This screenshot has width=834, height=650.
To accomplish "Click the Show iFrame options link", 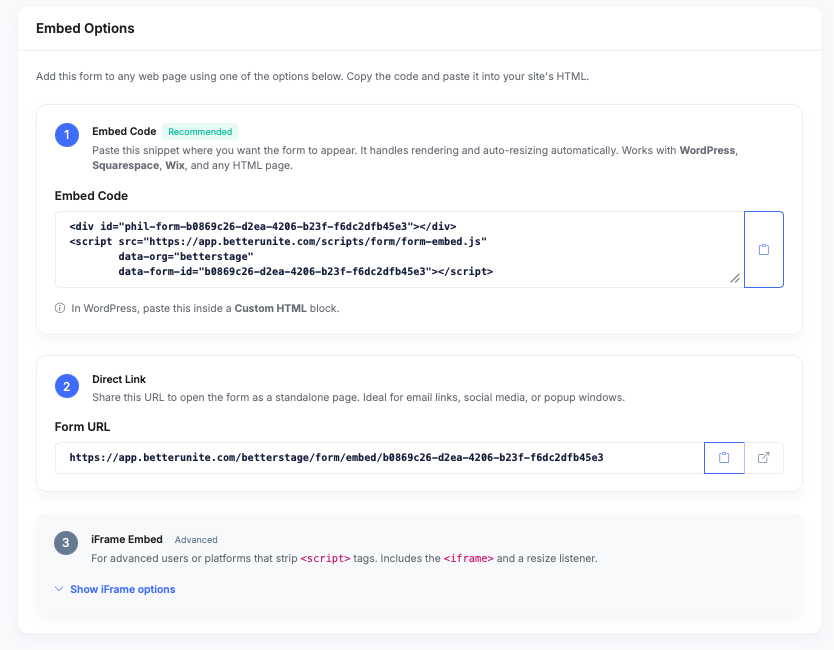I will 122,589.
